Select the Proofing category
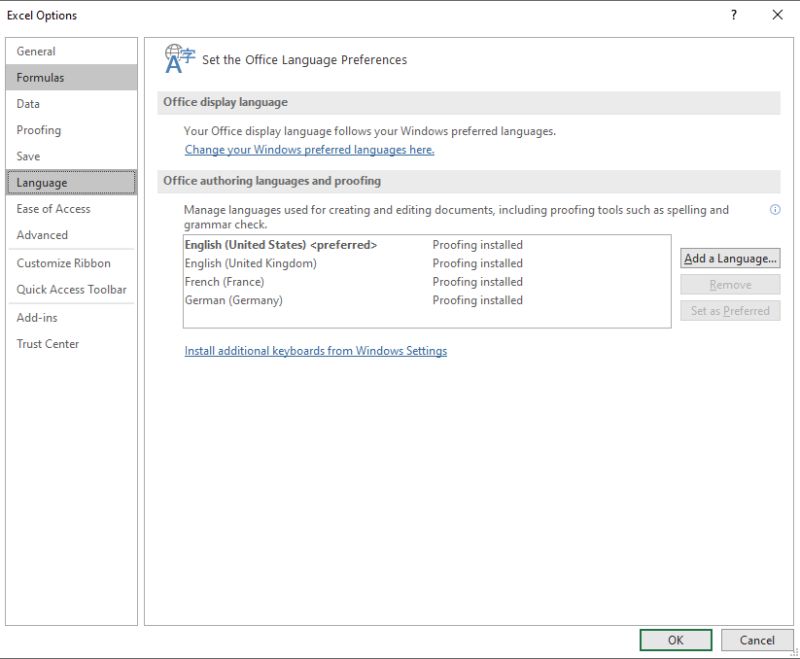Screen dimensions: 800x659 pyautogui.click(x=71, y=130)
